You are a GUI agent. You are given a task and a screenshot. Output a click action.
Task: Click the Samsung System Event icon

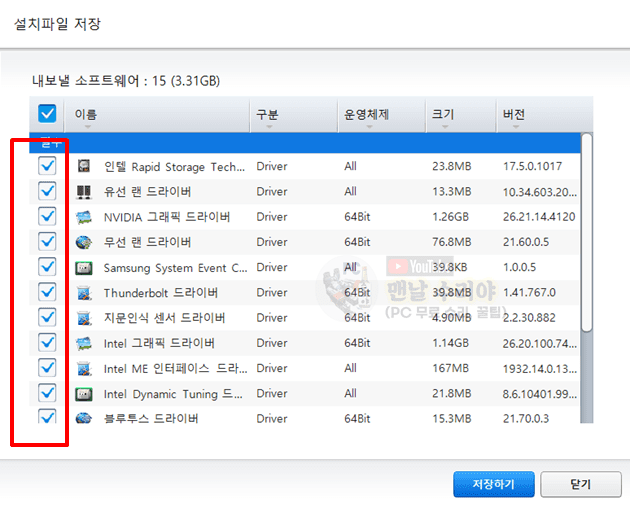click(x=84, y=268)
